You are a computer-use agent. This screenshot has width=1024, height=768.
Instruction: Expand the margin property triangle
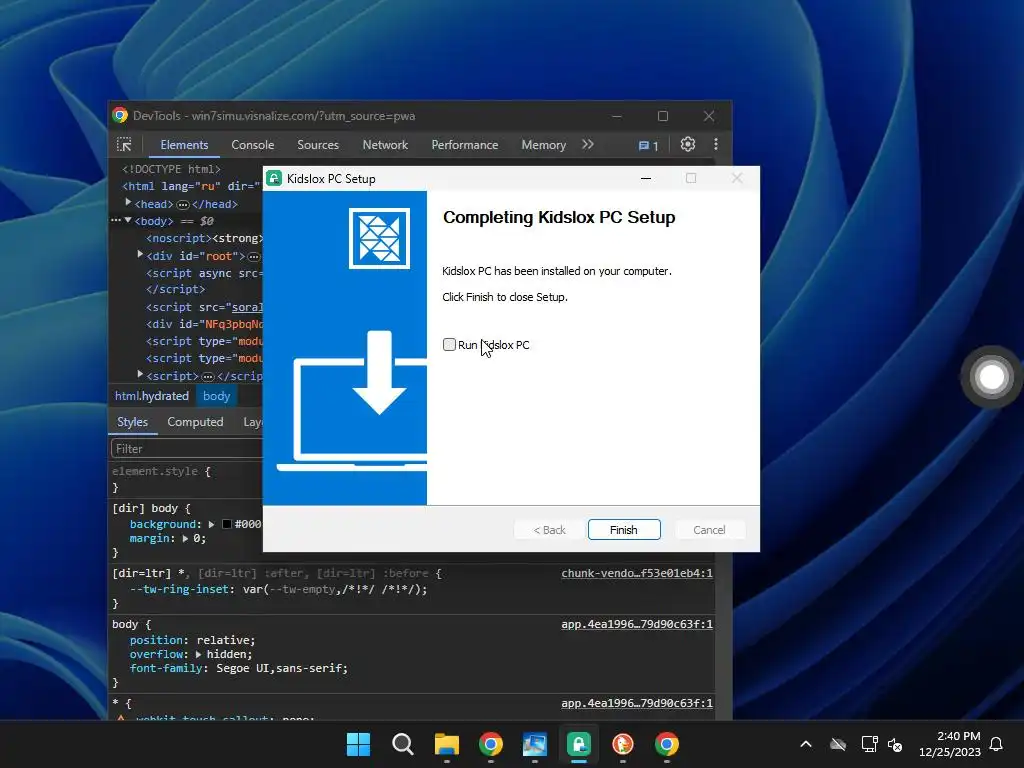[185, 539]
